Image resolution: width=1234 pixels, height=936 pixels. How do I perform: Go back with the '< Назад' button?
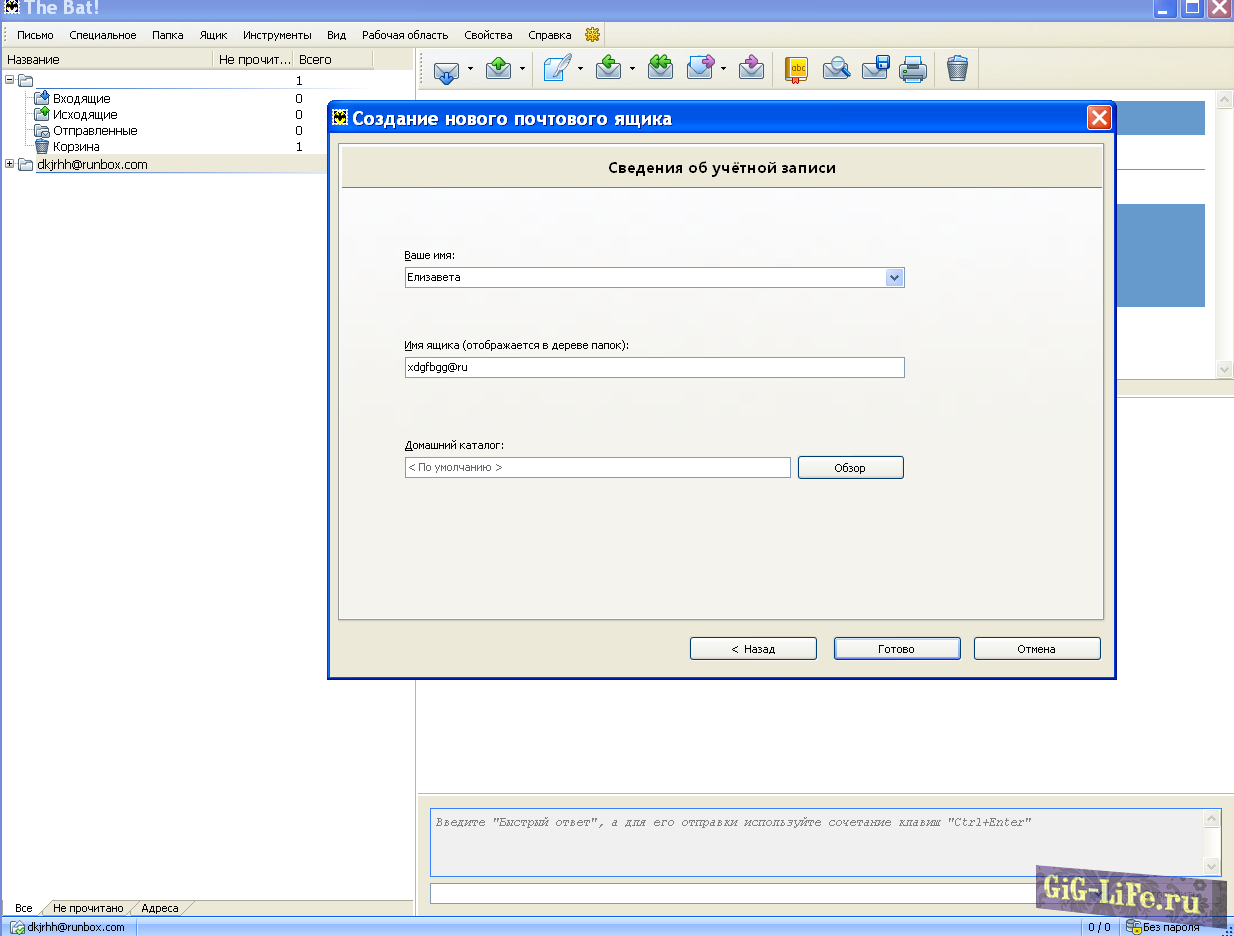click(753, 649)
